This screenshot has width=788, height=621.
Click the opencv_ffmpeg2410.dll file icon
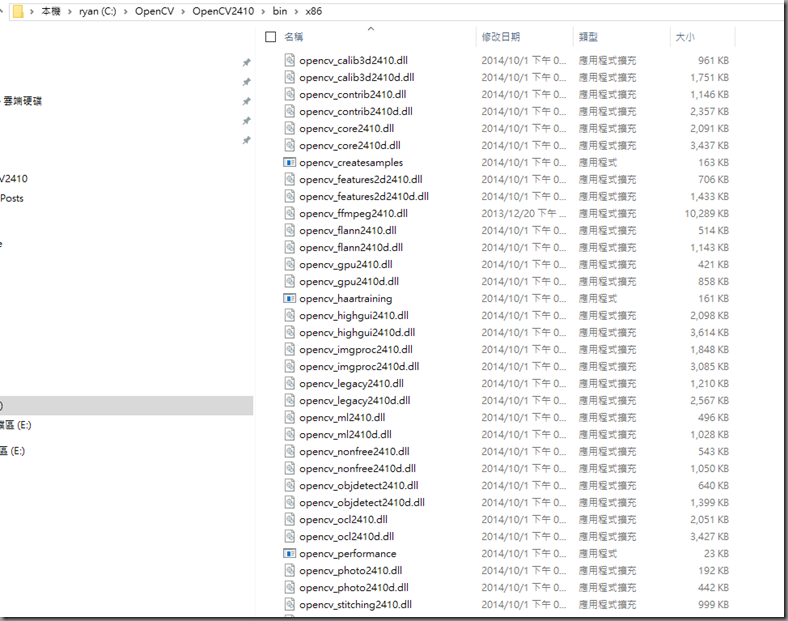click(x=289, y=214)
